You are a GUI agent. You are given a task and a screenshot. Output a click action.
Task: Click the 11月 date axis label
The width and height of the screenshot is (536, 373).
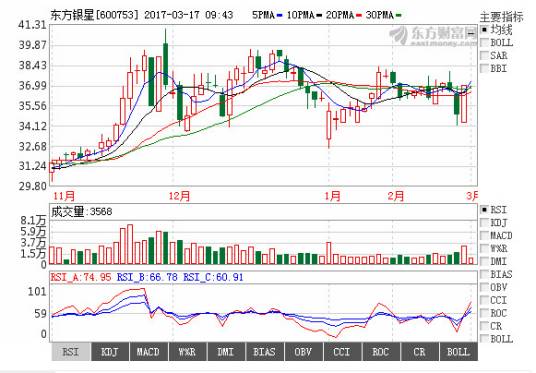pyautogui.click(x=64, y=196)
